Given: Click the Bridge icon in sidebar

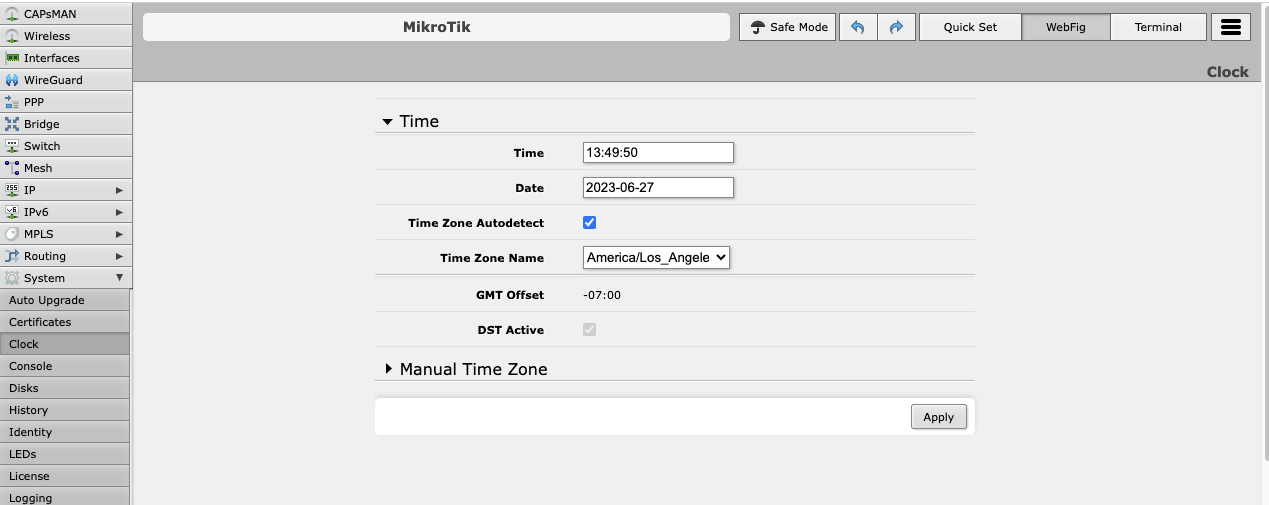Looking at the screenshot, I should coord(12,124).
